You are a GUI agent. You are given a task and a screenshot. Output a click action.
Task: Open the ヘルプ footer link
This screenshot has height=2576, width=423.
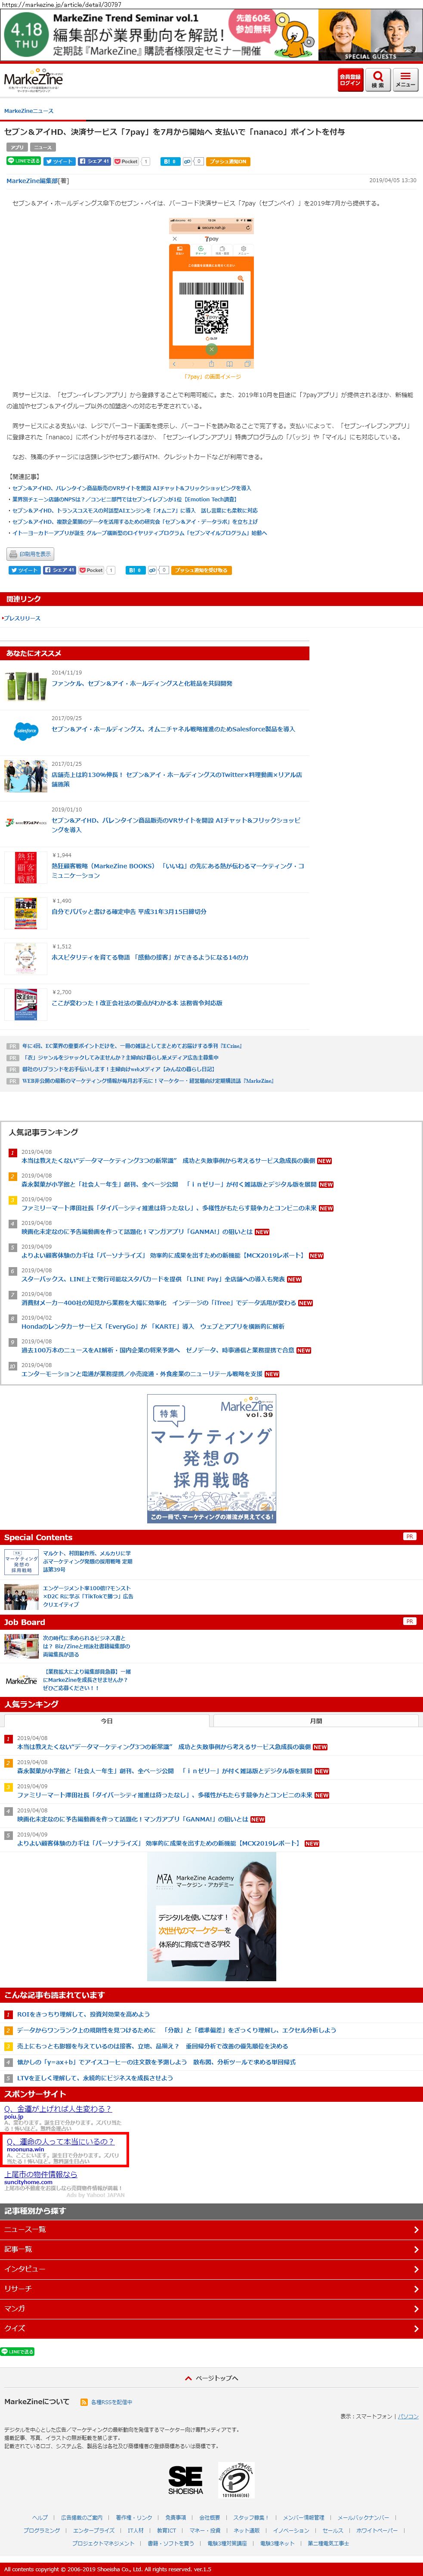coord(40,2517)
